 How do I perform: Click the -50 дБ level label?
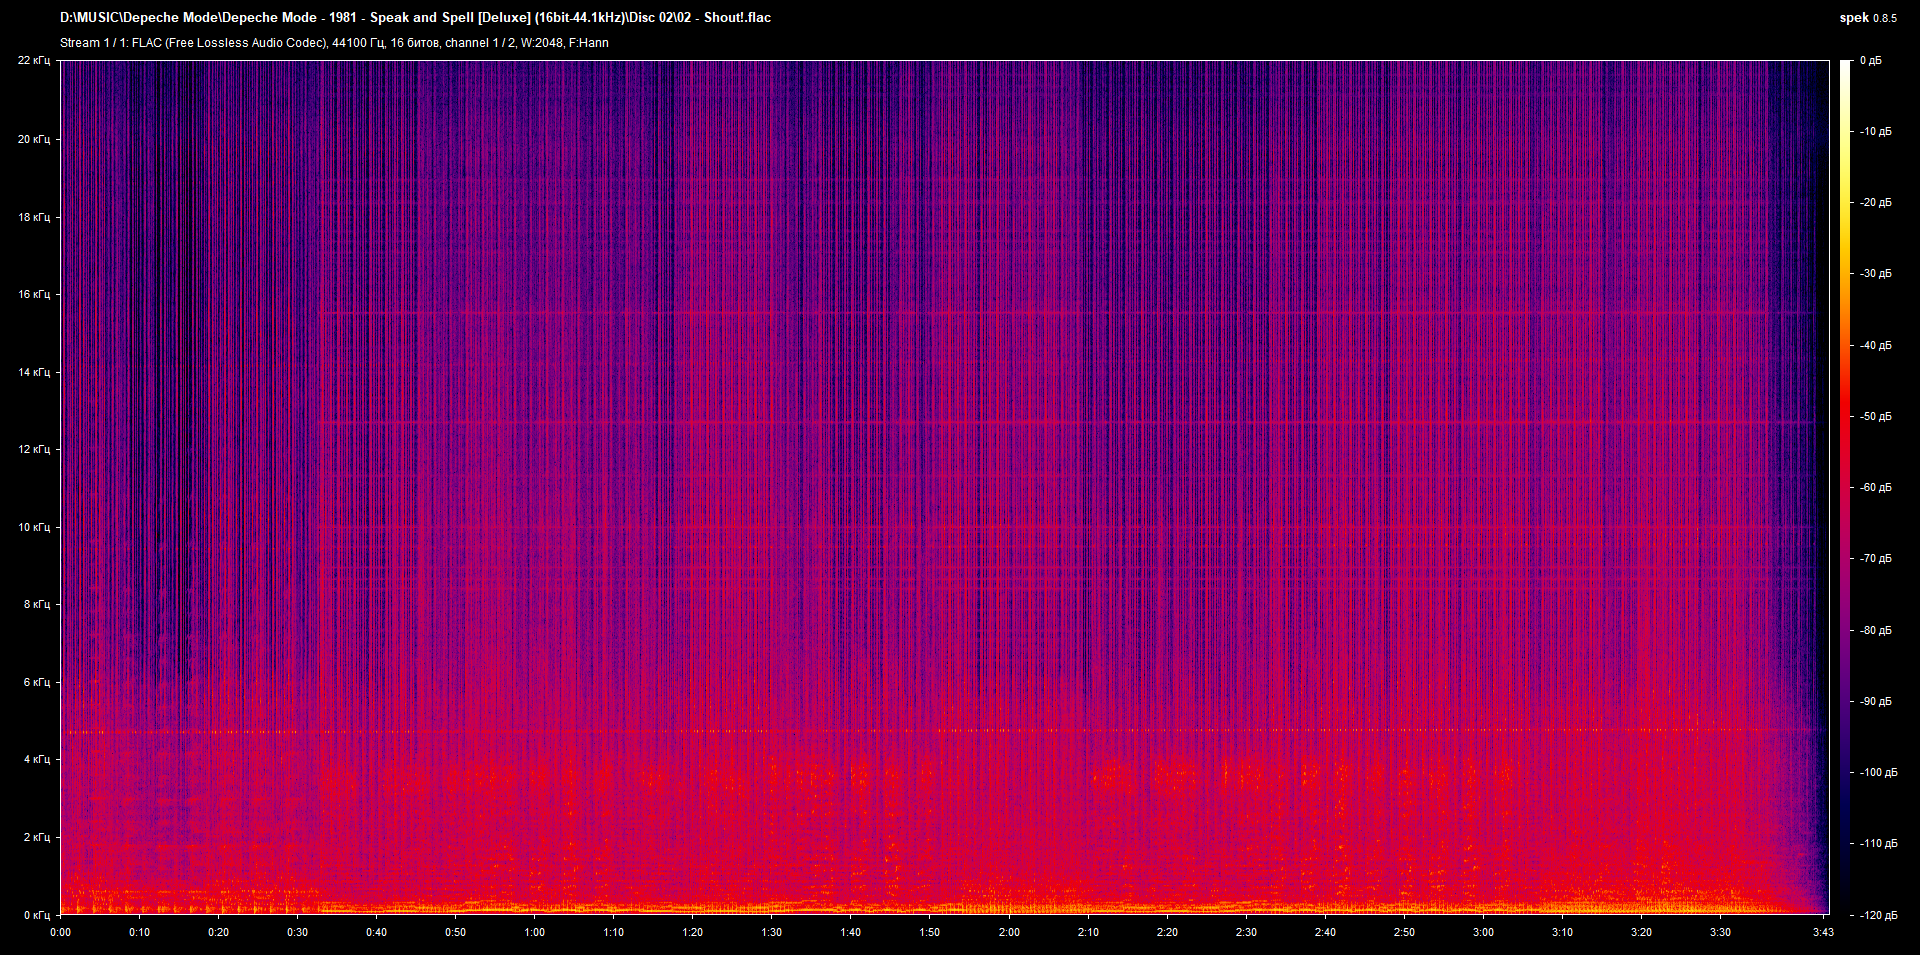[x=1875, y=416]
